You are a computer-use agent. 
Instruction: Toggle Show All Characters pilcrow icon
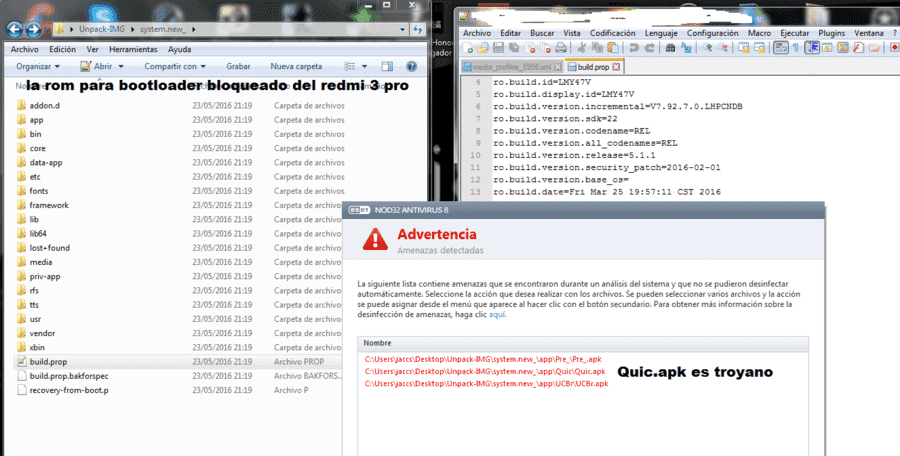(796, 48)
